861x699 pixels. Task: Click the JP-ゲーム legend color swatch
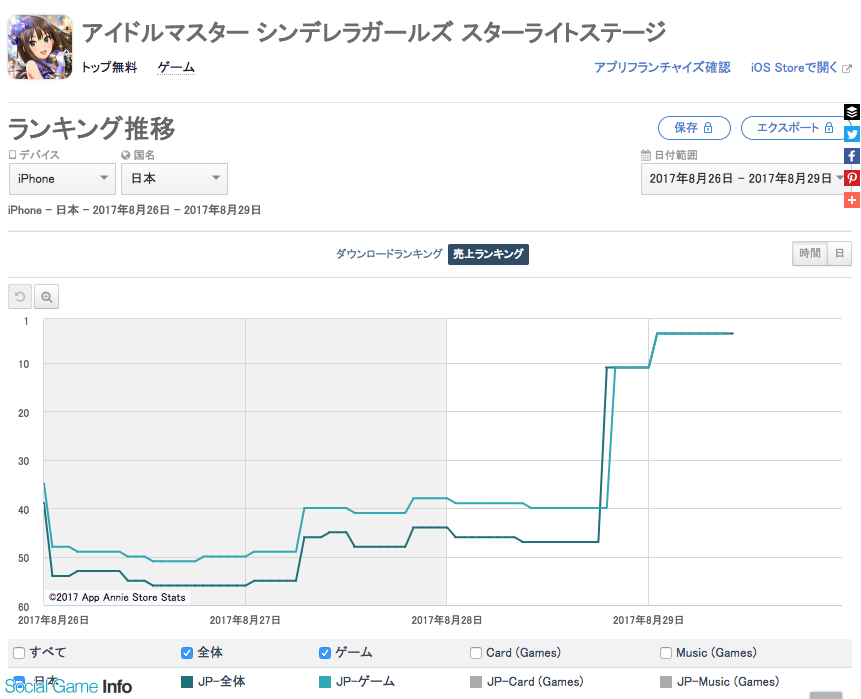pos(325,682)
